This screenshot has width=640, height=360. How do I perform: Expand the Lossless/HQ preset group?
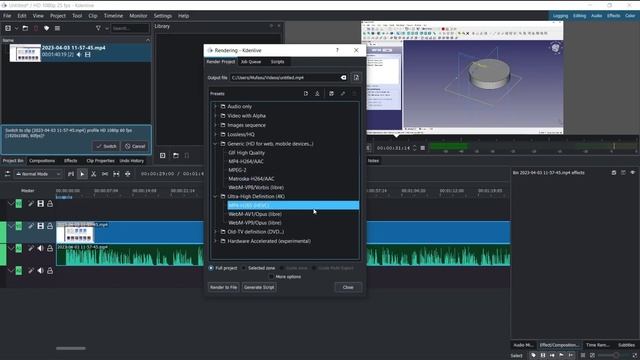[216, 134]
